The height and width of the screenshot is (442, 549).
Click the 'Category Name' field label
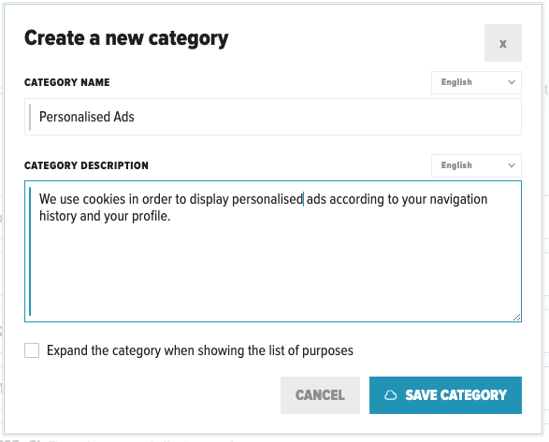click(67, 82)
